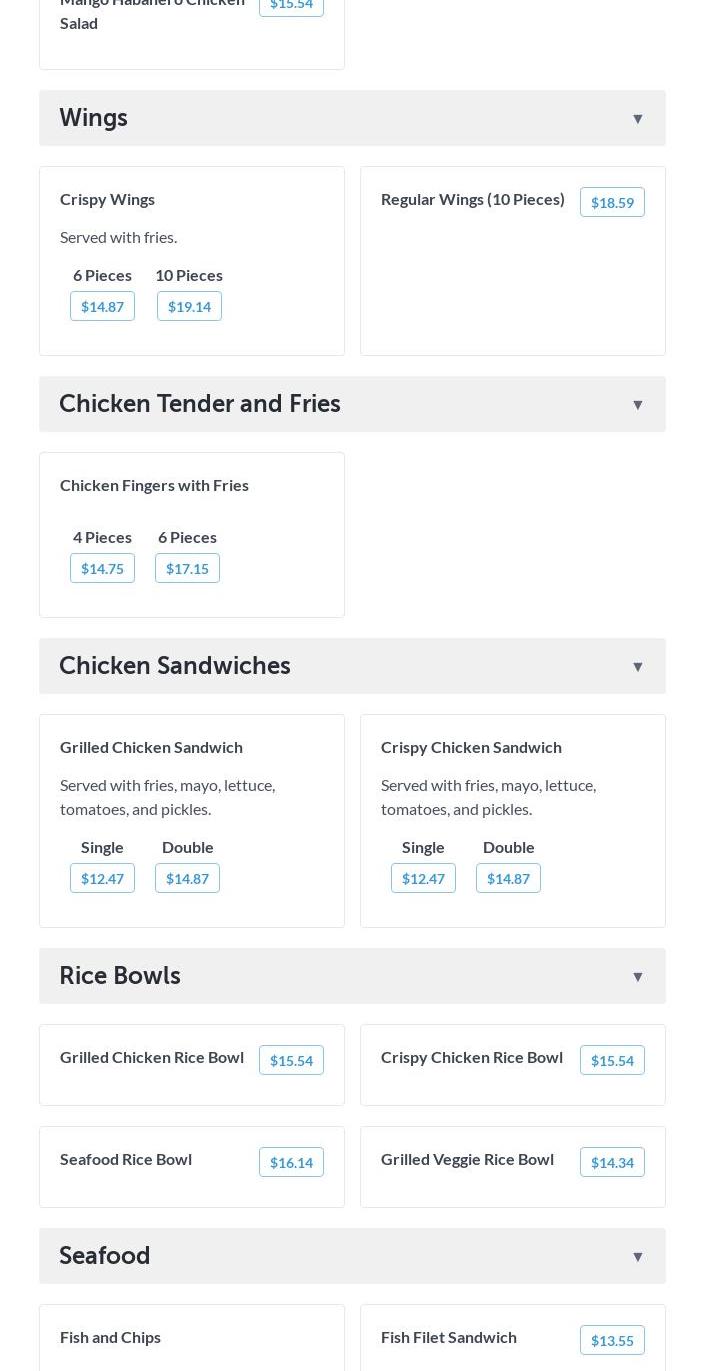Add Crispy Chicken Rice Bowl $15.54

(612, 1060)
